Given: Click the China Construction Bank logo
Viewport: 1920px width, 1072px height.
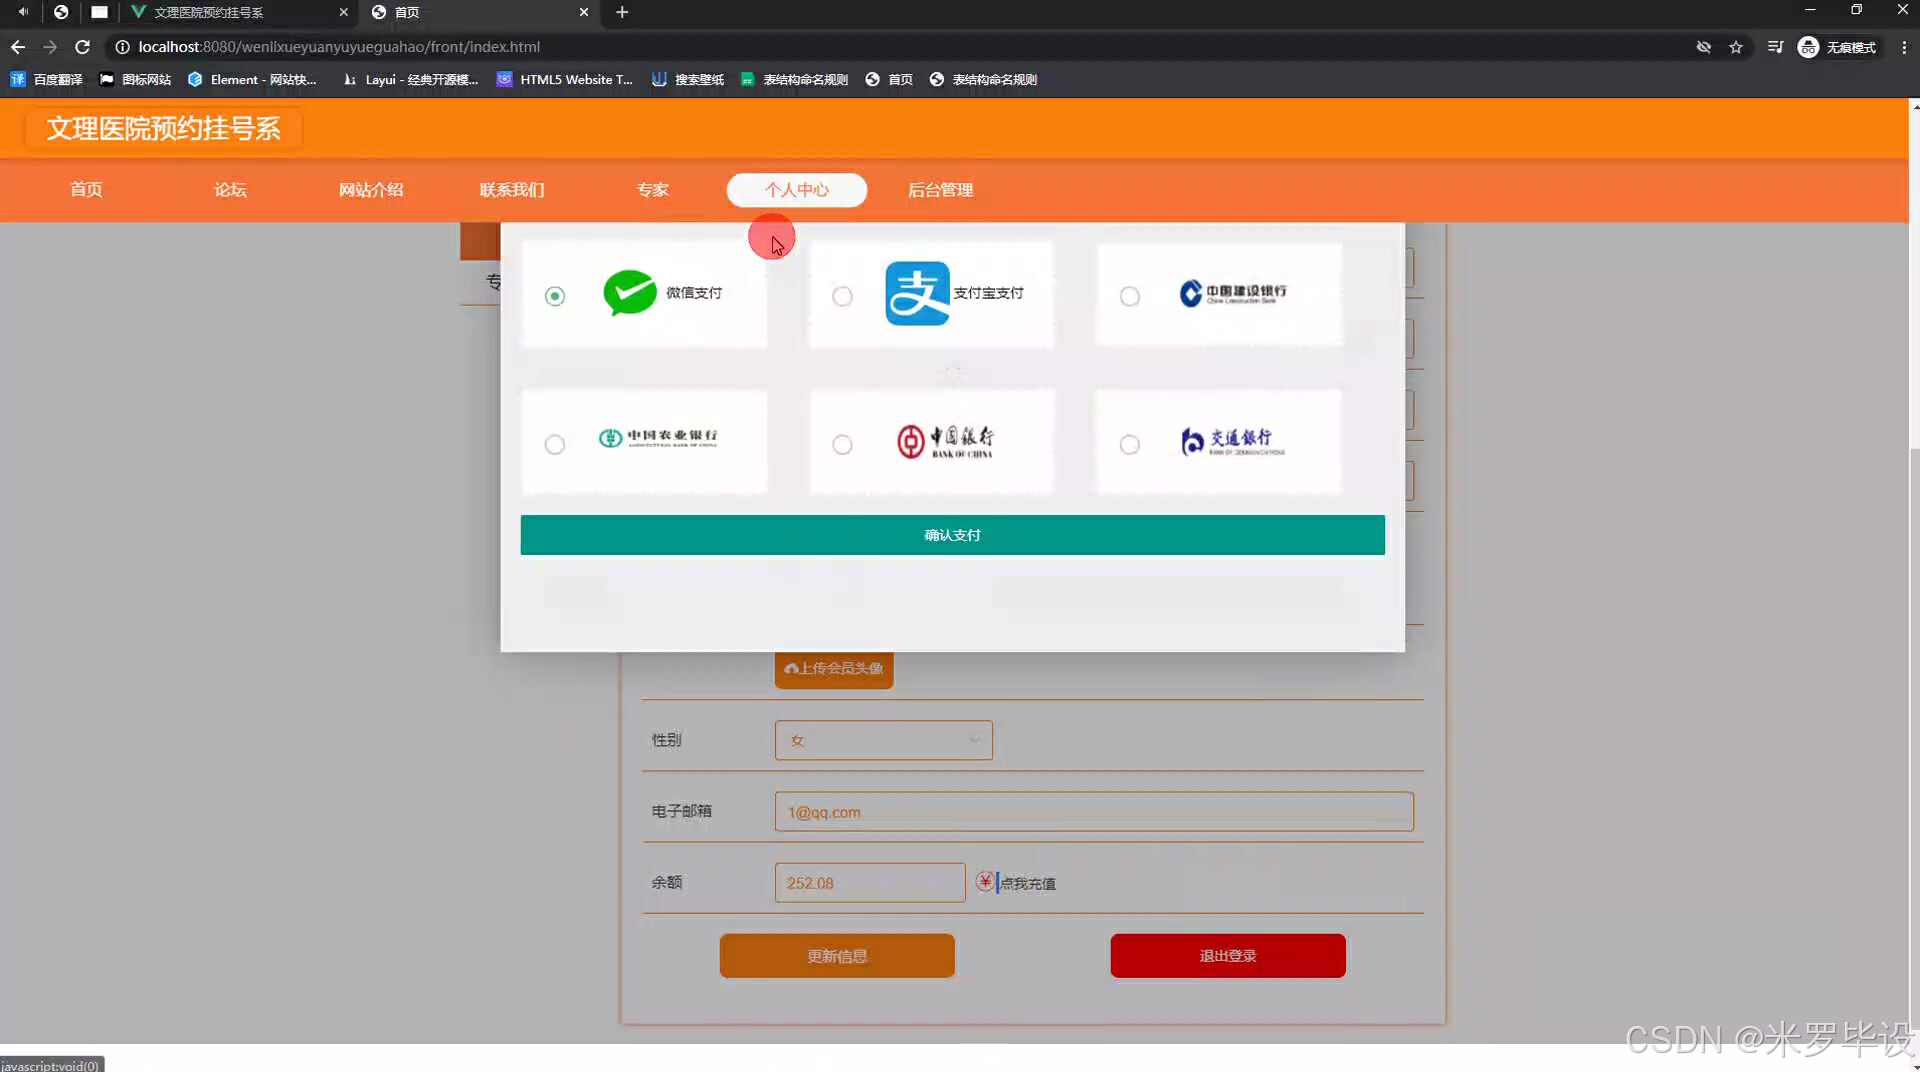Looking at the screenshot, I should pyautogui.click(x=1232, y=293).
